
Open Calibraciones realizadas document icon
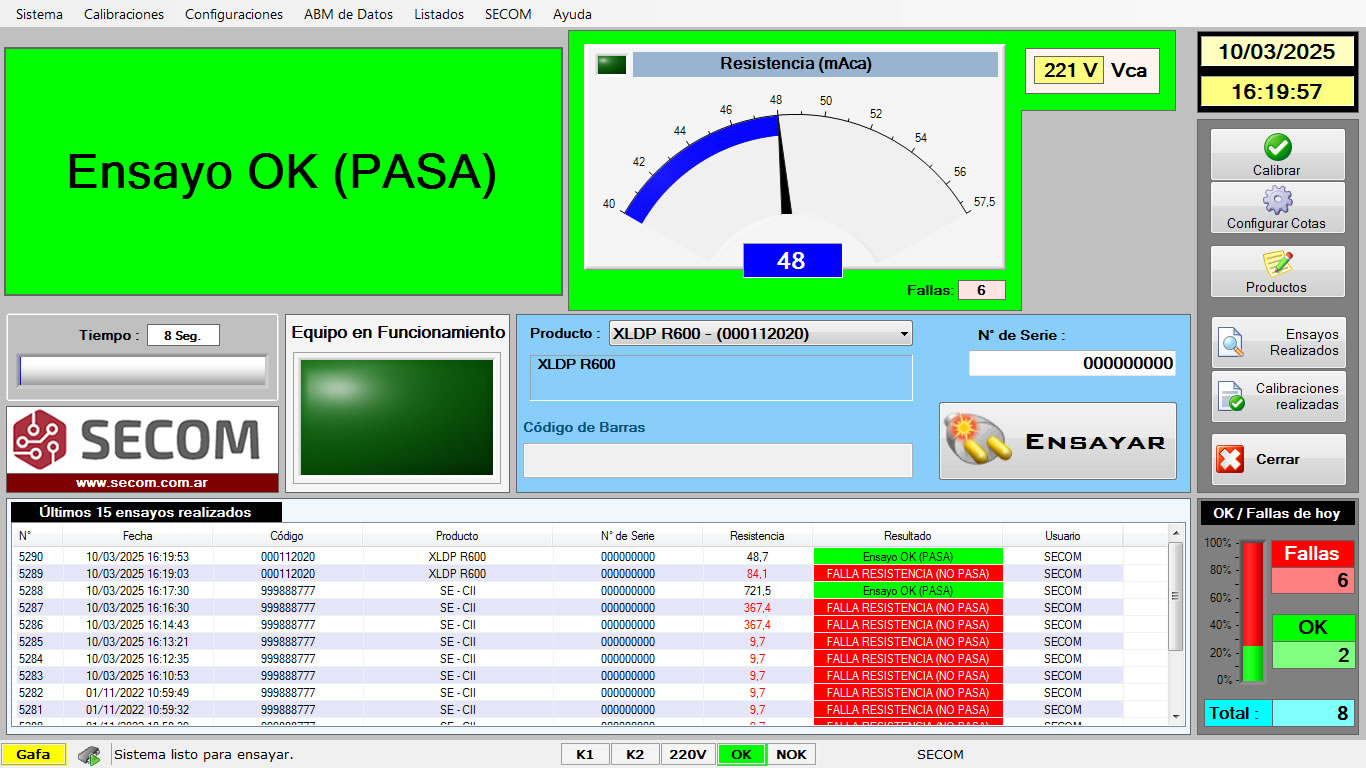(x=1232, y=397)
